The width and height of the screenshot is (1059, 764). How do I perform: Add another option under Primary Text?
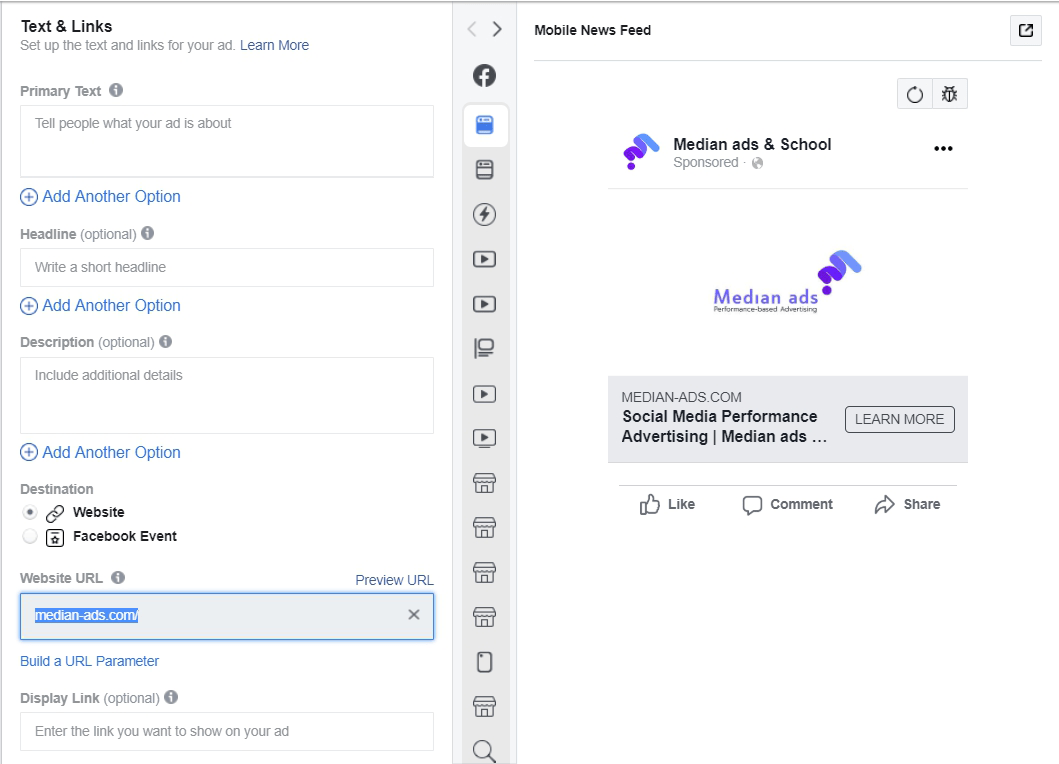pos(101,197)
